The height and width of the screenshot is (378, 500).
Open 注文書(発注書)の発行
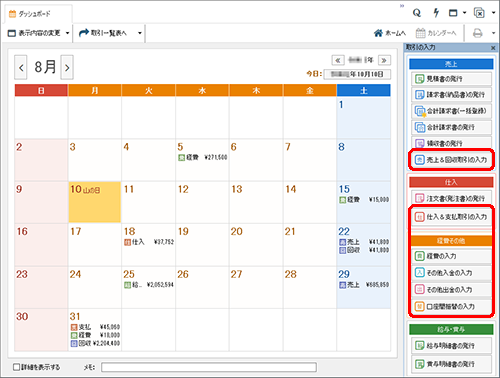click(451, 198)
